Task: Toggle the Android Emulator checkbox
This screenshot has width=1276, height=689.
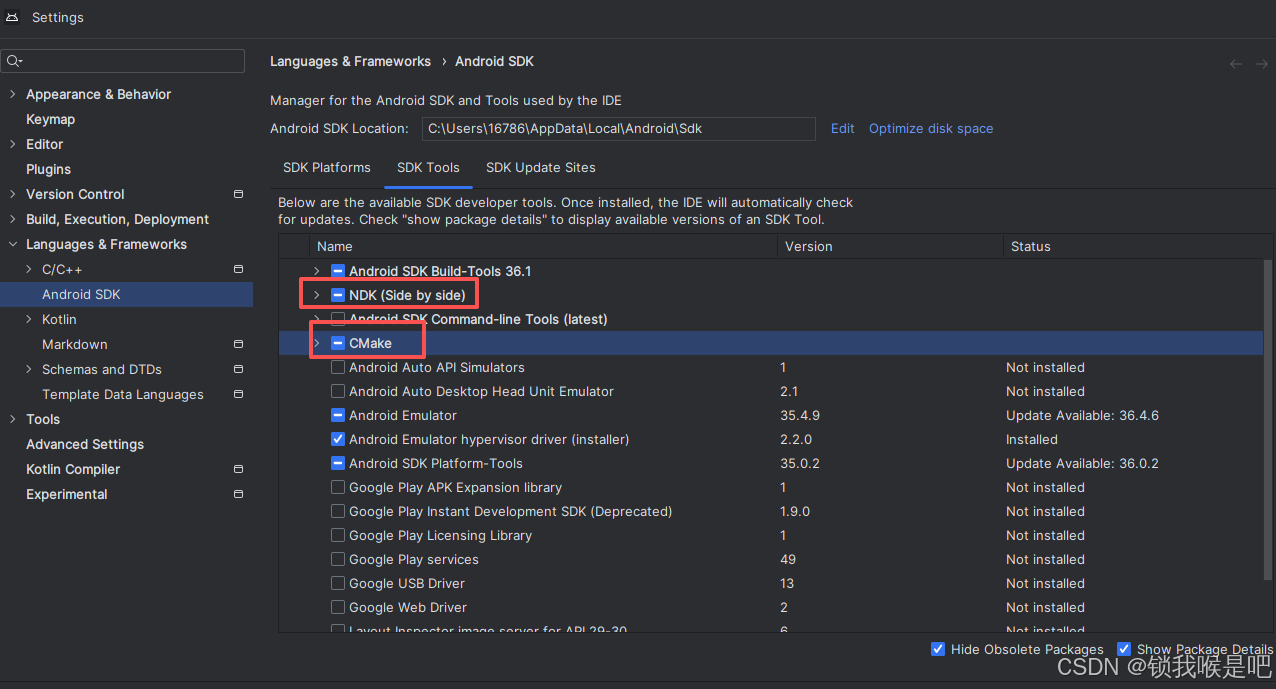Action: (338, 415)
